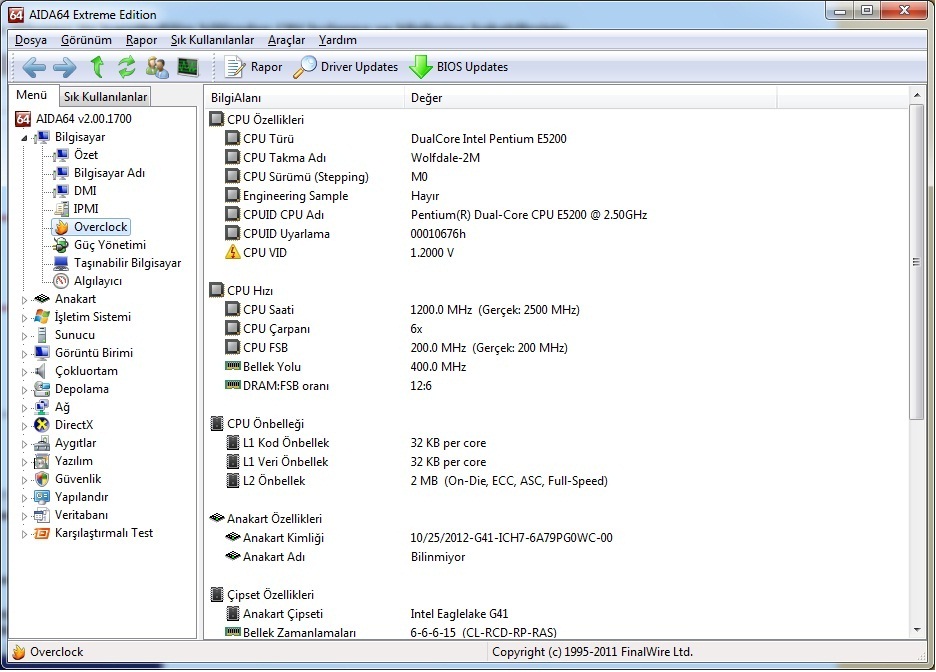Image resolution: width=936 pixels, height=672 pixels.
Task: Select the CPU Çarpanı row
Action: coord(558,329)
